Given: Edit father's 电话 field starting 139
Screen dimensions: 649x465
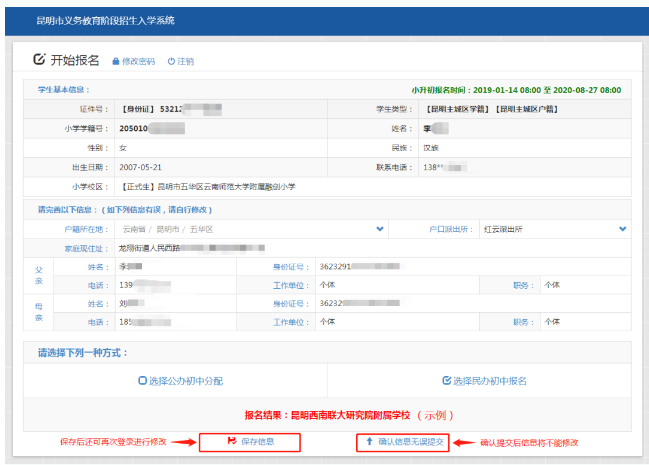Looking at the screenshot, I should coord(175,285).
